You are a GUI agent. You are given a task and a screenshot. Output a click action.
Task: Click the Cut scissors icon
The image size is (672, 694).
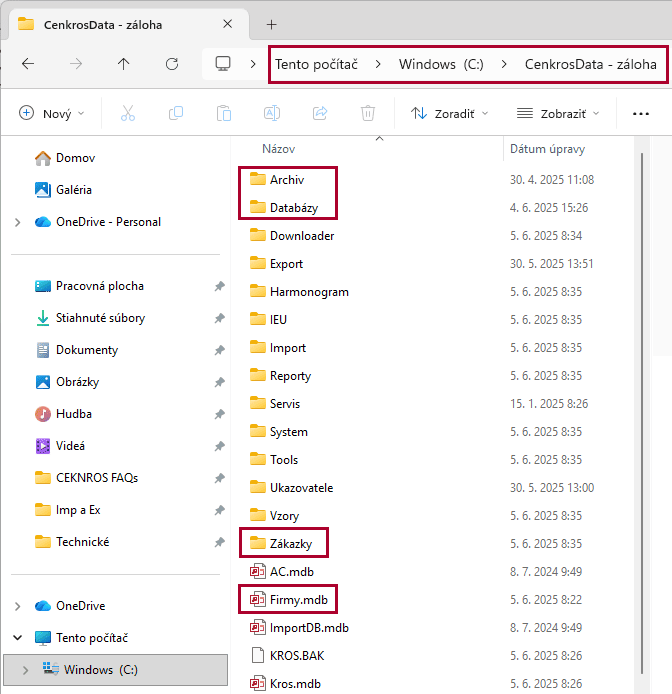click(x=127, y=113)
